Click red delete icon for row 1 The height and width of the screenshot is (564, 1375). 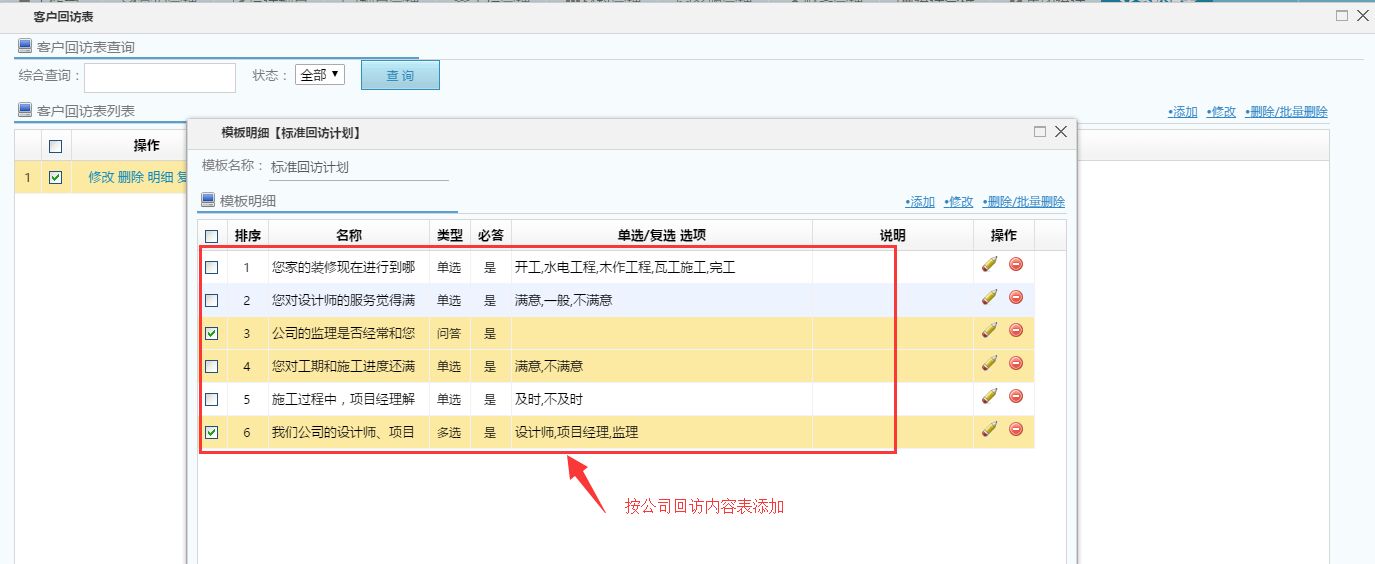[x=1016, y=265]
